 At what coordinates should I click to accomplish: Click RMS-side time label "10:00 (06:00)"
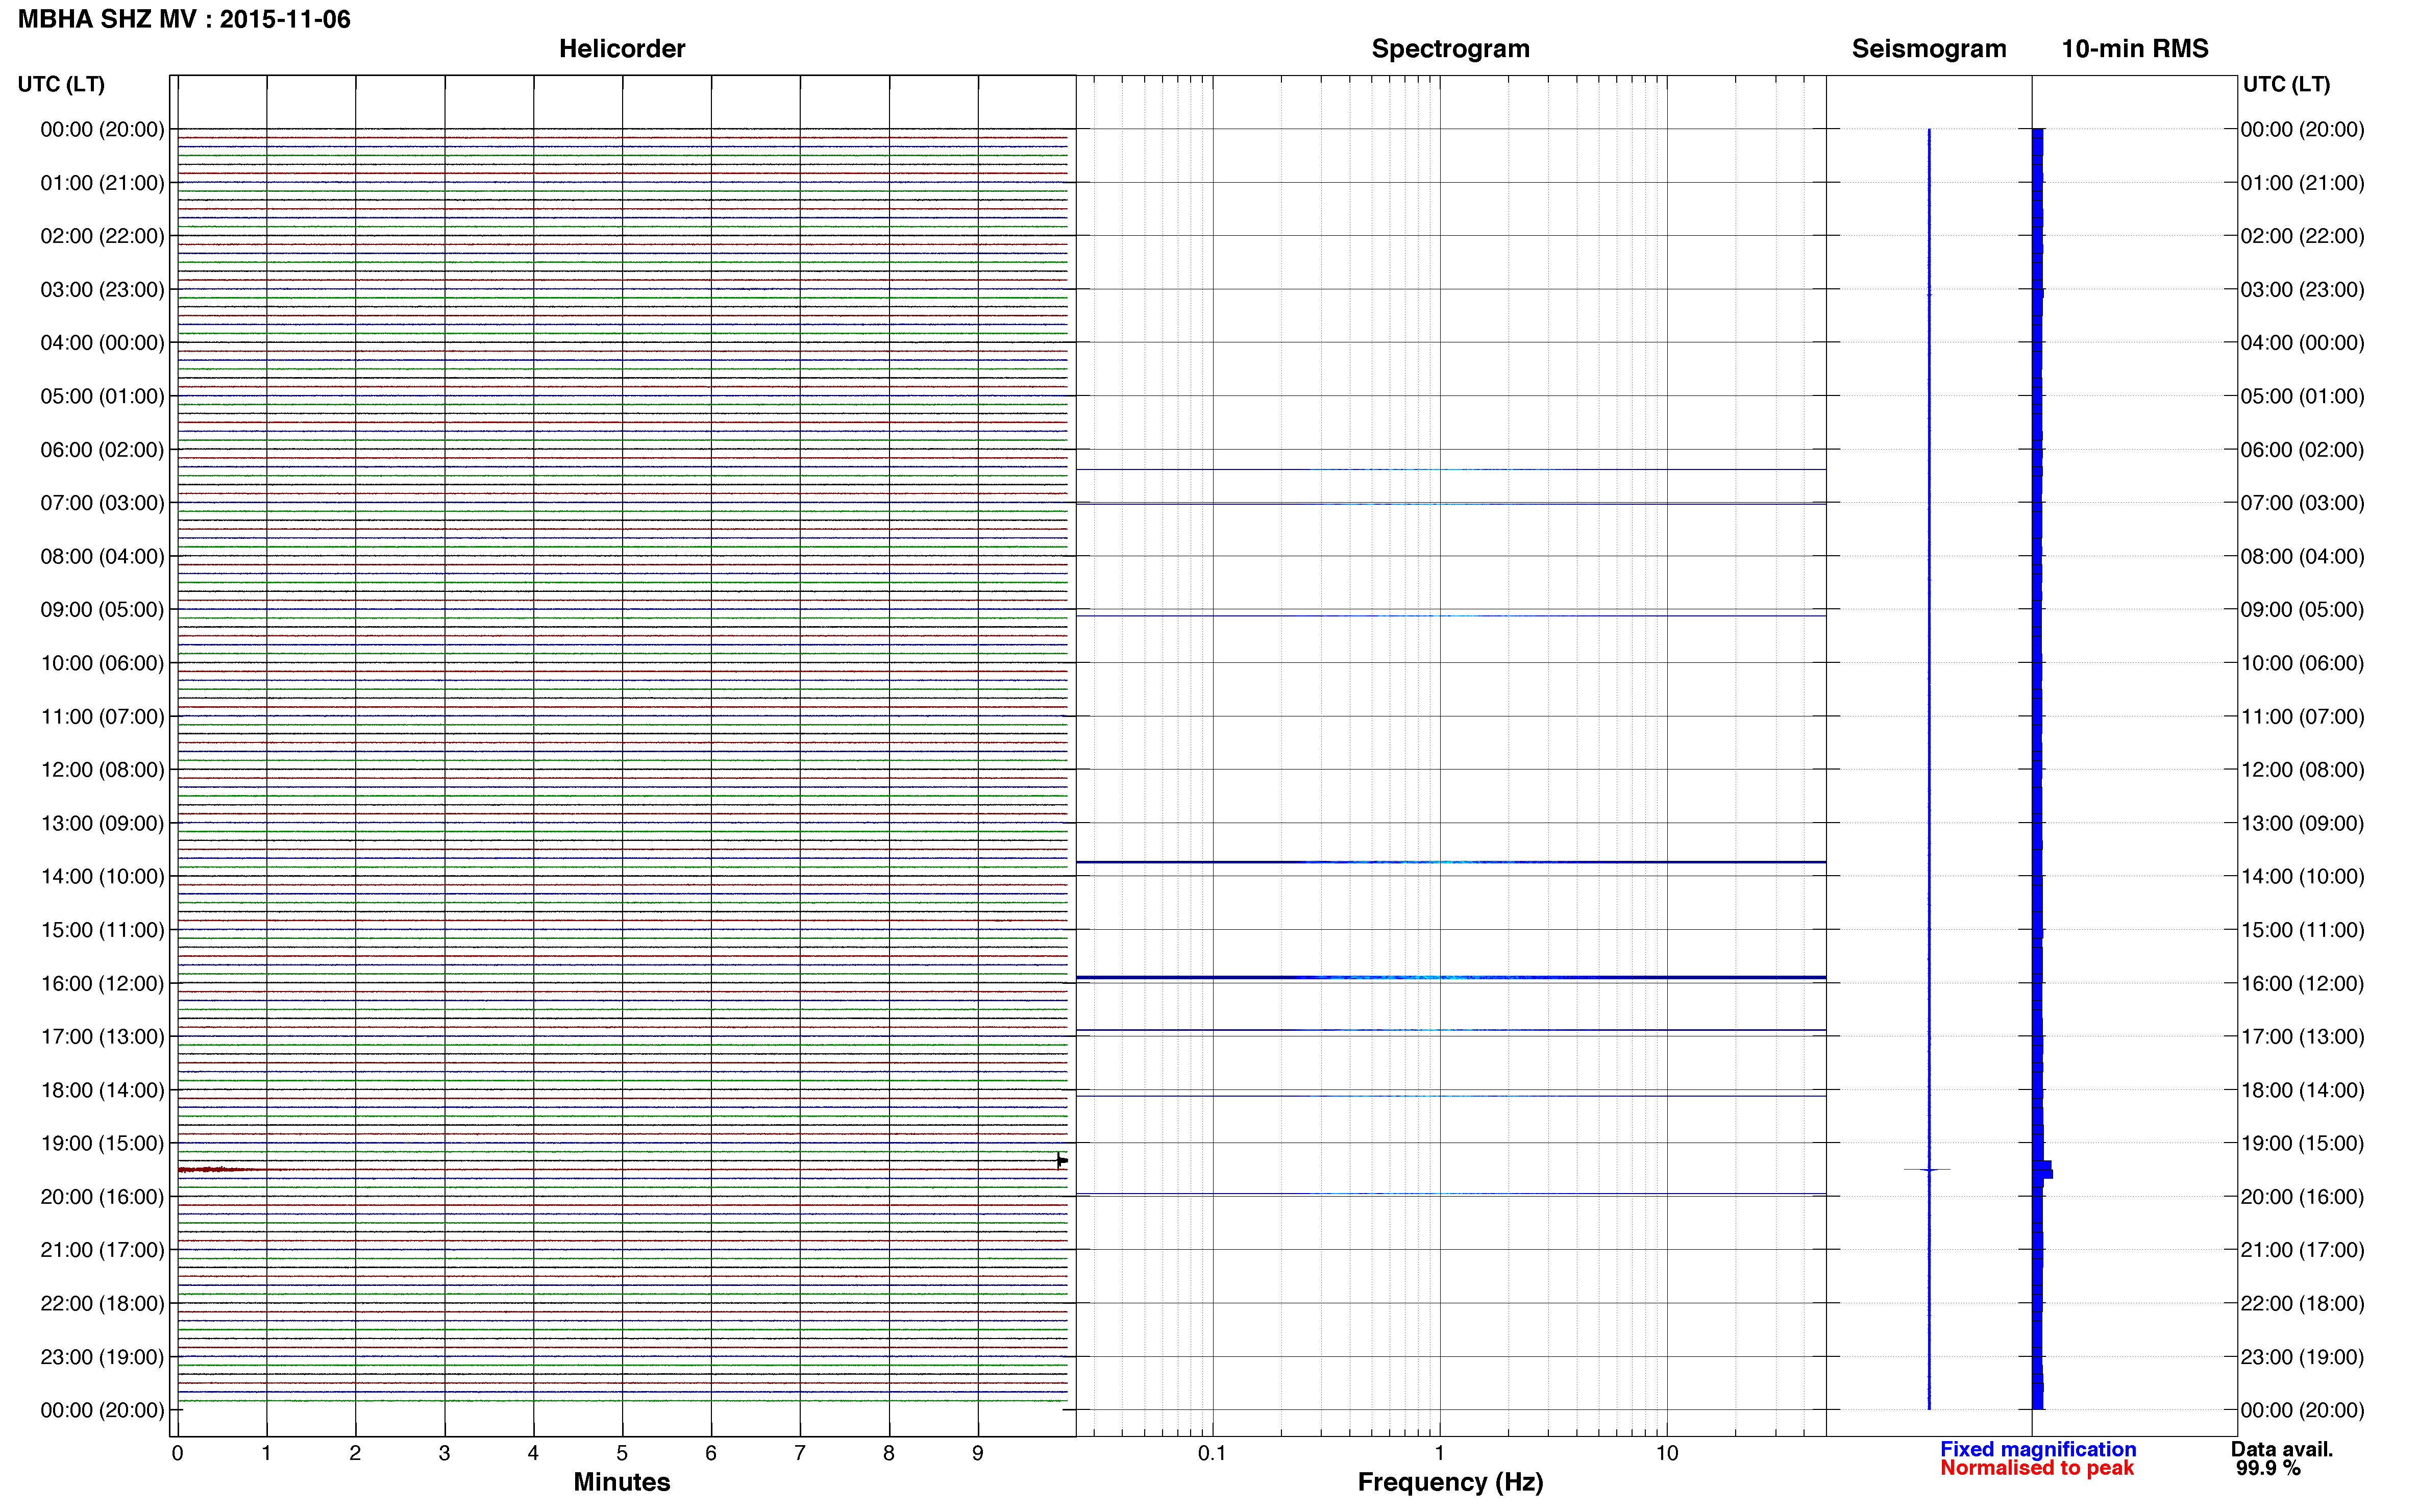click(2302, 663)
